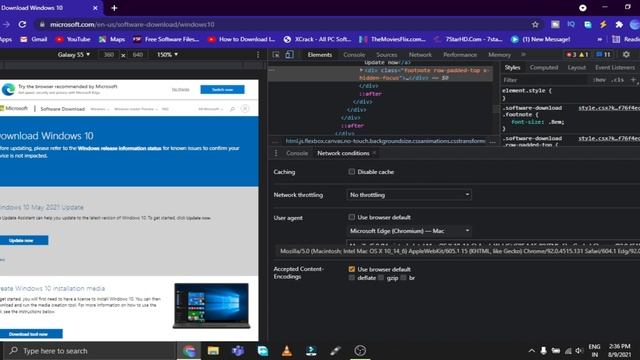640x360 pixels.
Task: Toggle the .cls class editor
Action: [x=617, y=80]
